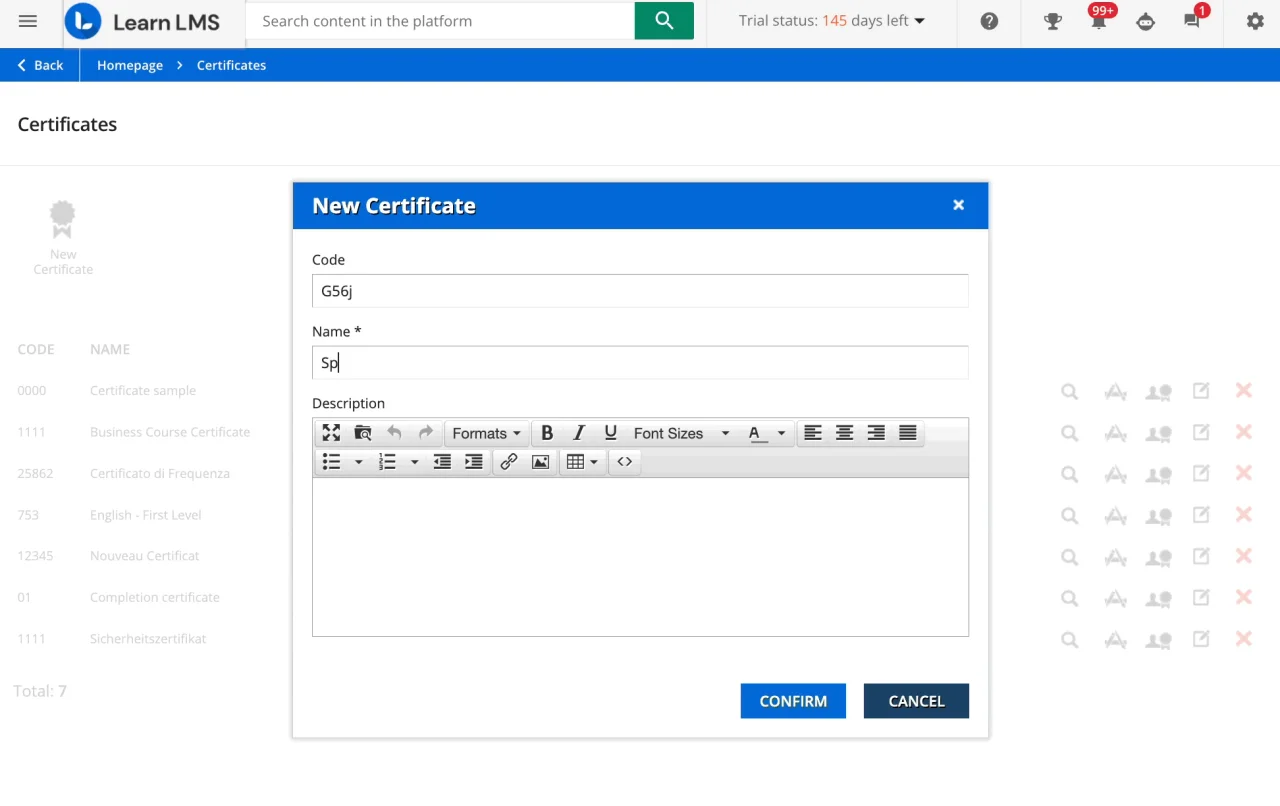The image size is (1280, 806).
Task: View notifications via the bell icon
Action: click(1098, 21)
